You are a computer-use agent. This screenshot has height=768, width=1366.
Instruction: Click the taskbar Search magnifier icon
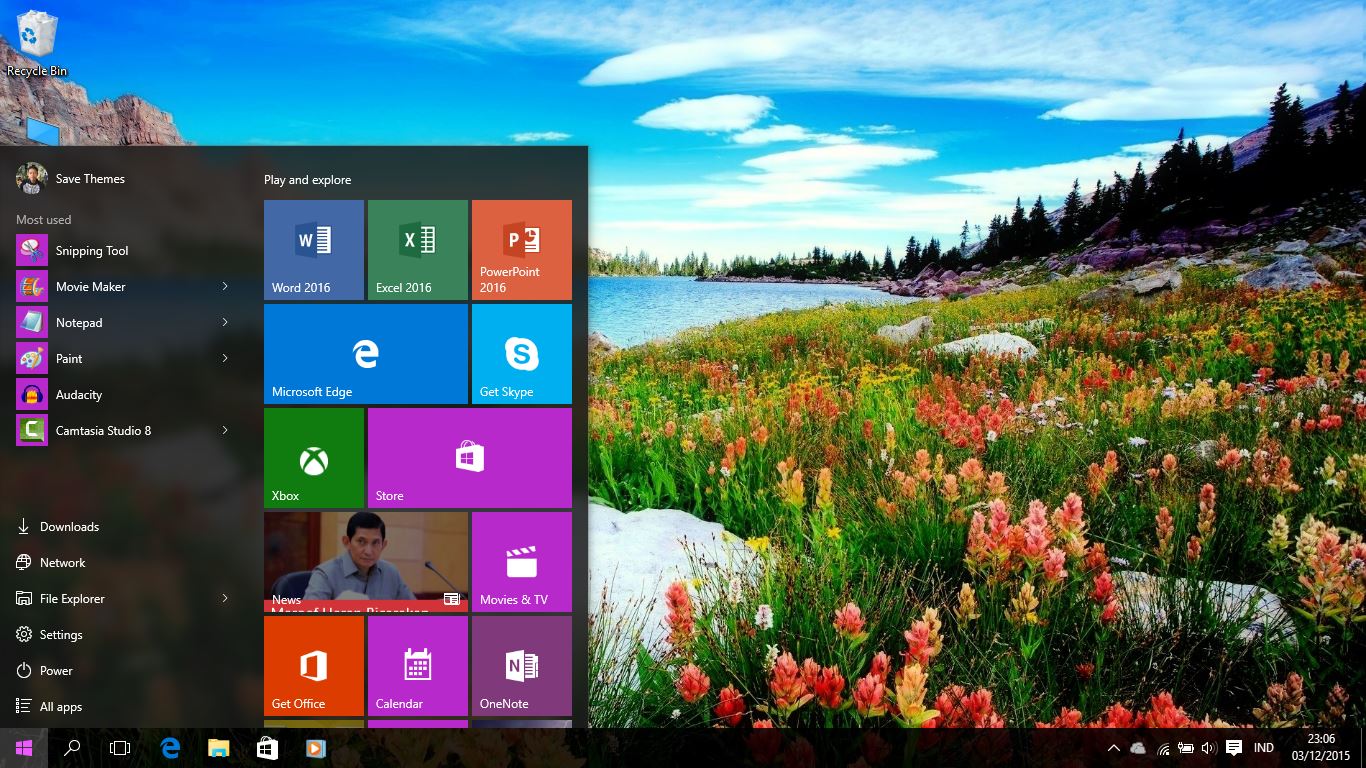pos(72,748)
